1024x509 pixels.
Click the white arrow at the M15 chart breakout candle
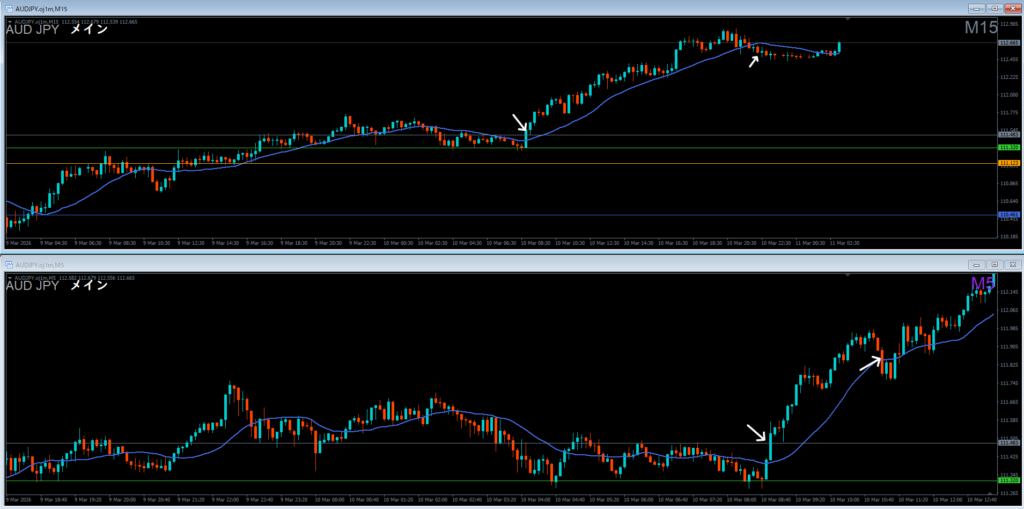point(518,122)
